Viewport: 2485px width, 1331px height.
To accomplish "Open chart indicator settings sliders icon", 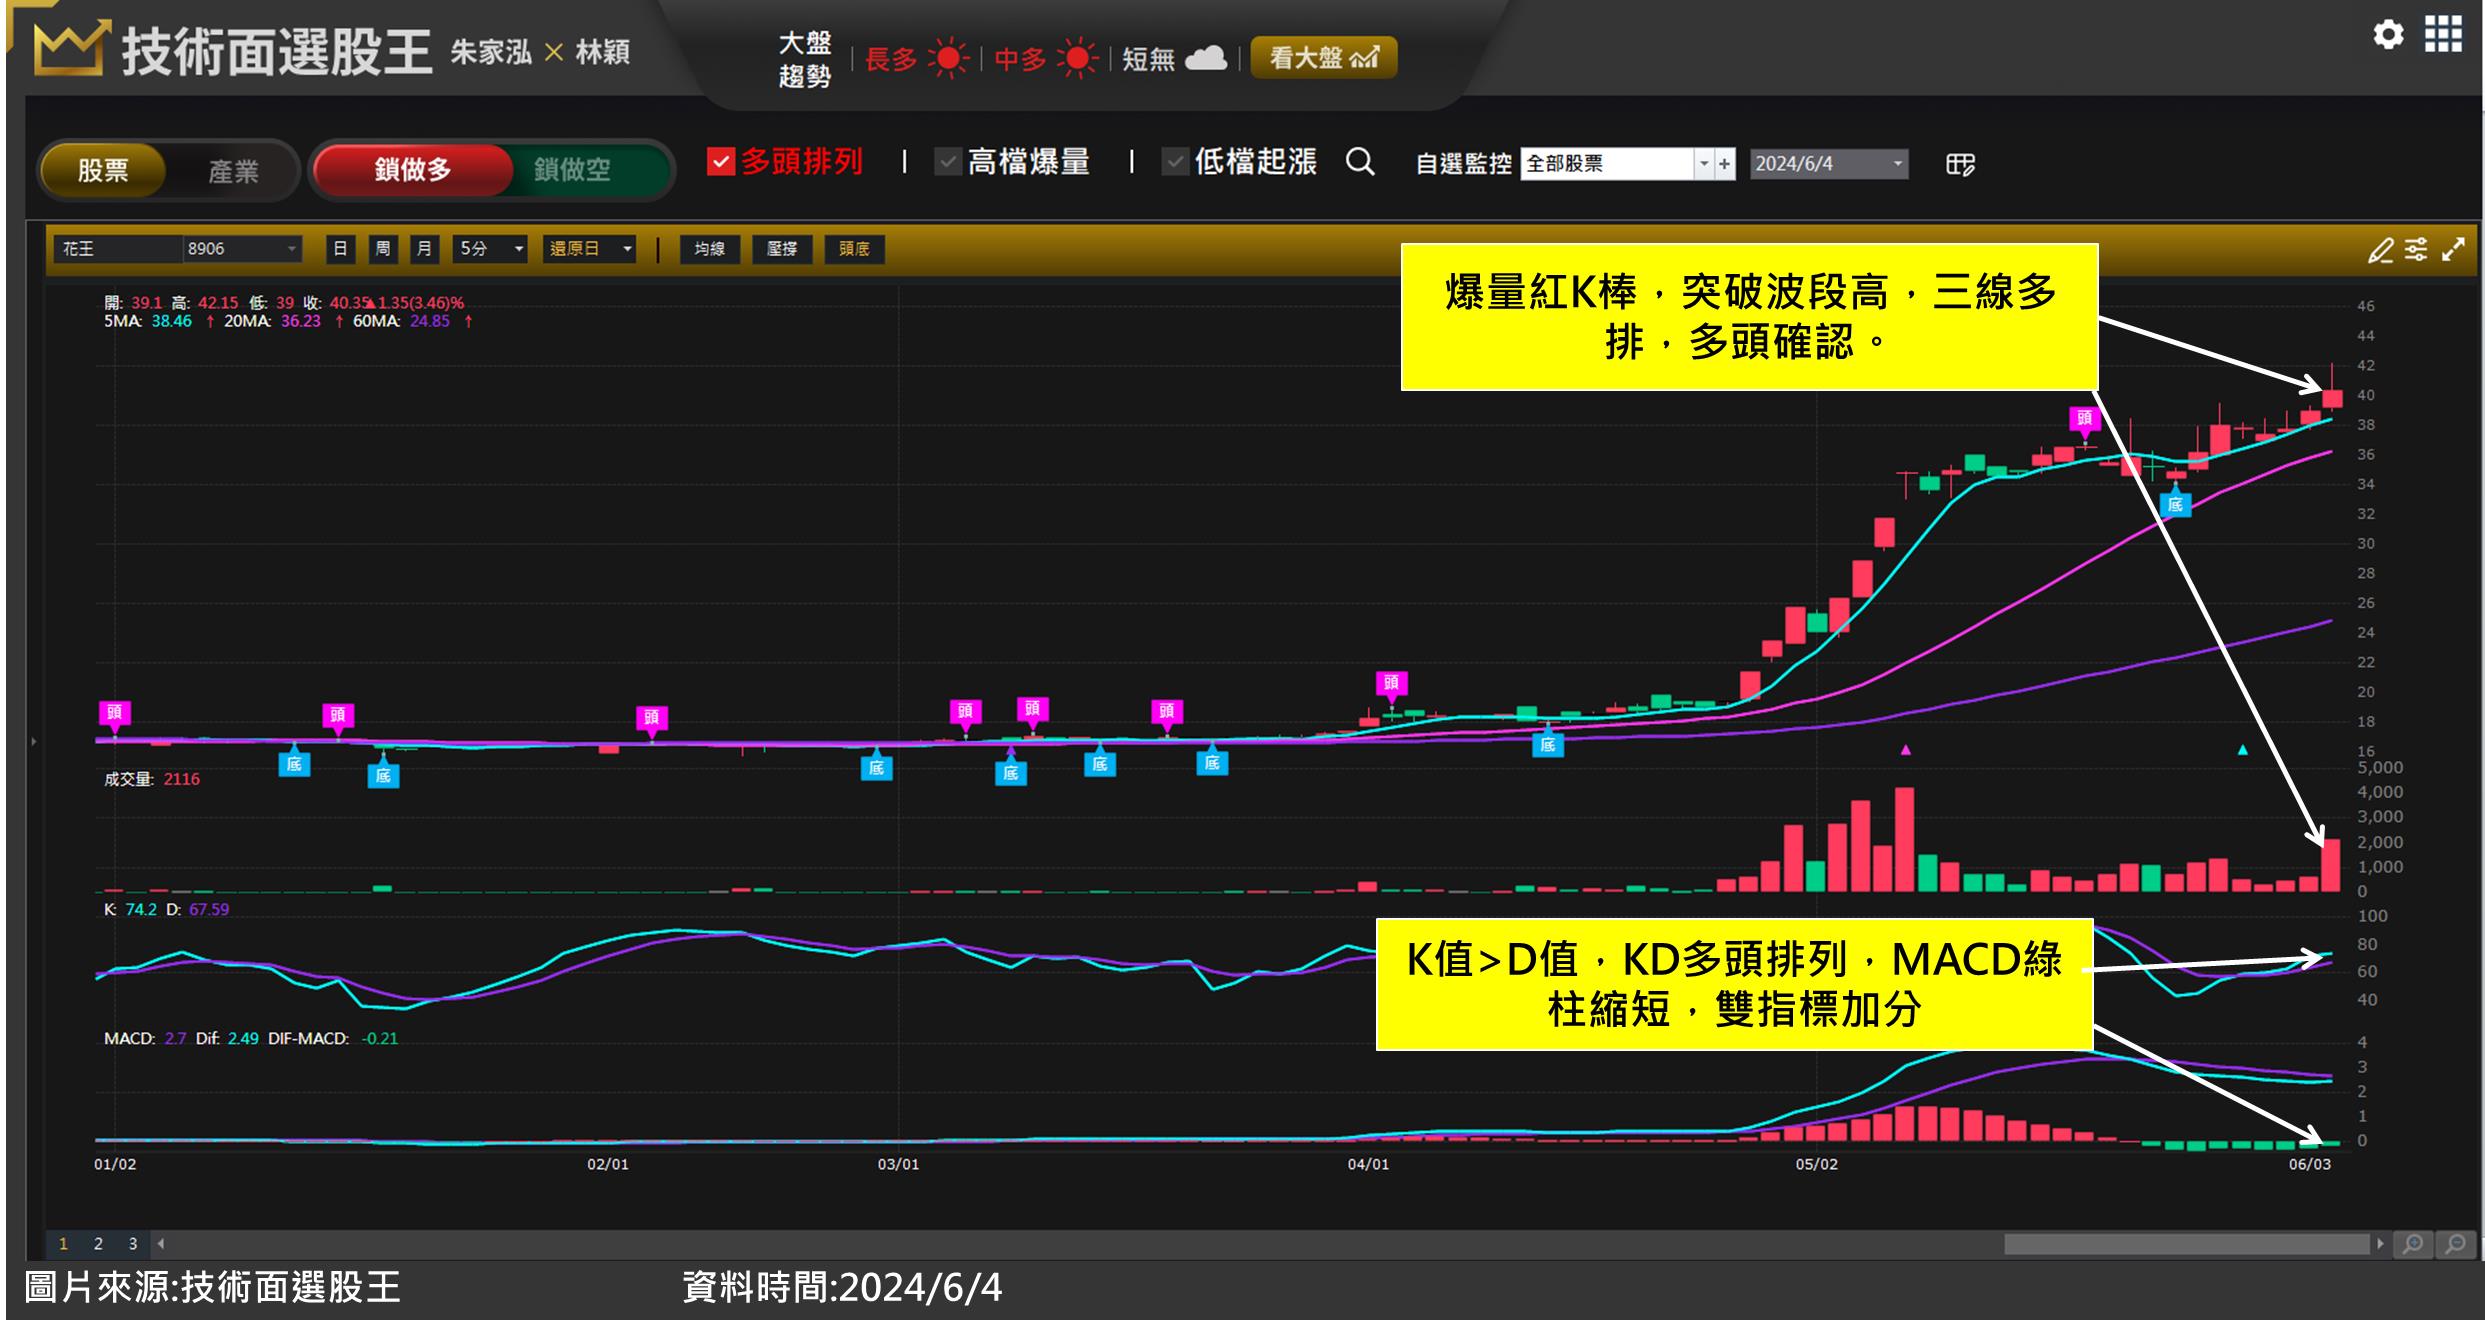I will pos(2416,250).
